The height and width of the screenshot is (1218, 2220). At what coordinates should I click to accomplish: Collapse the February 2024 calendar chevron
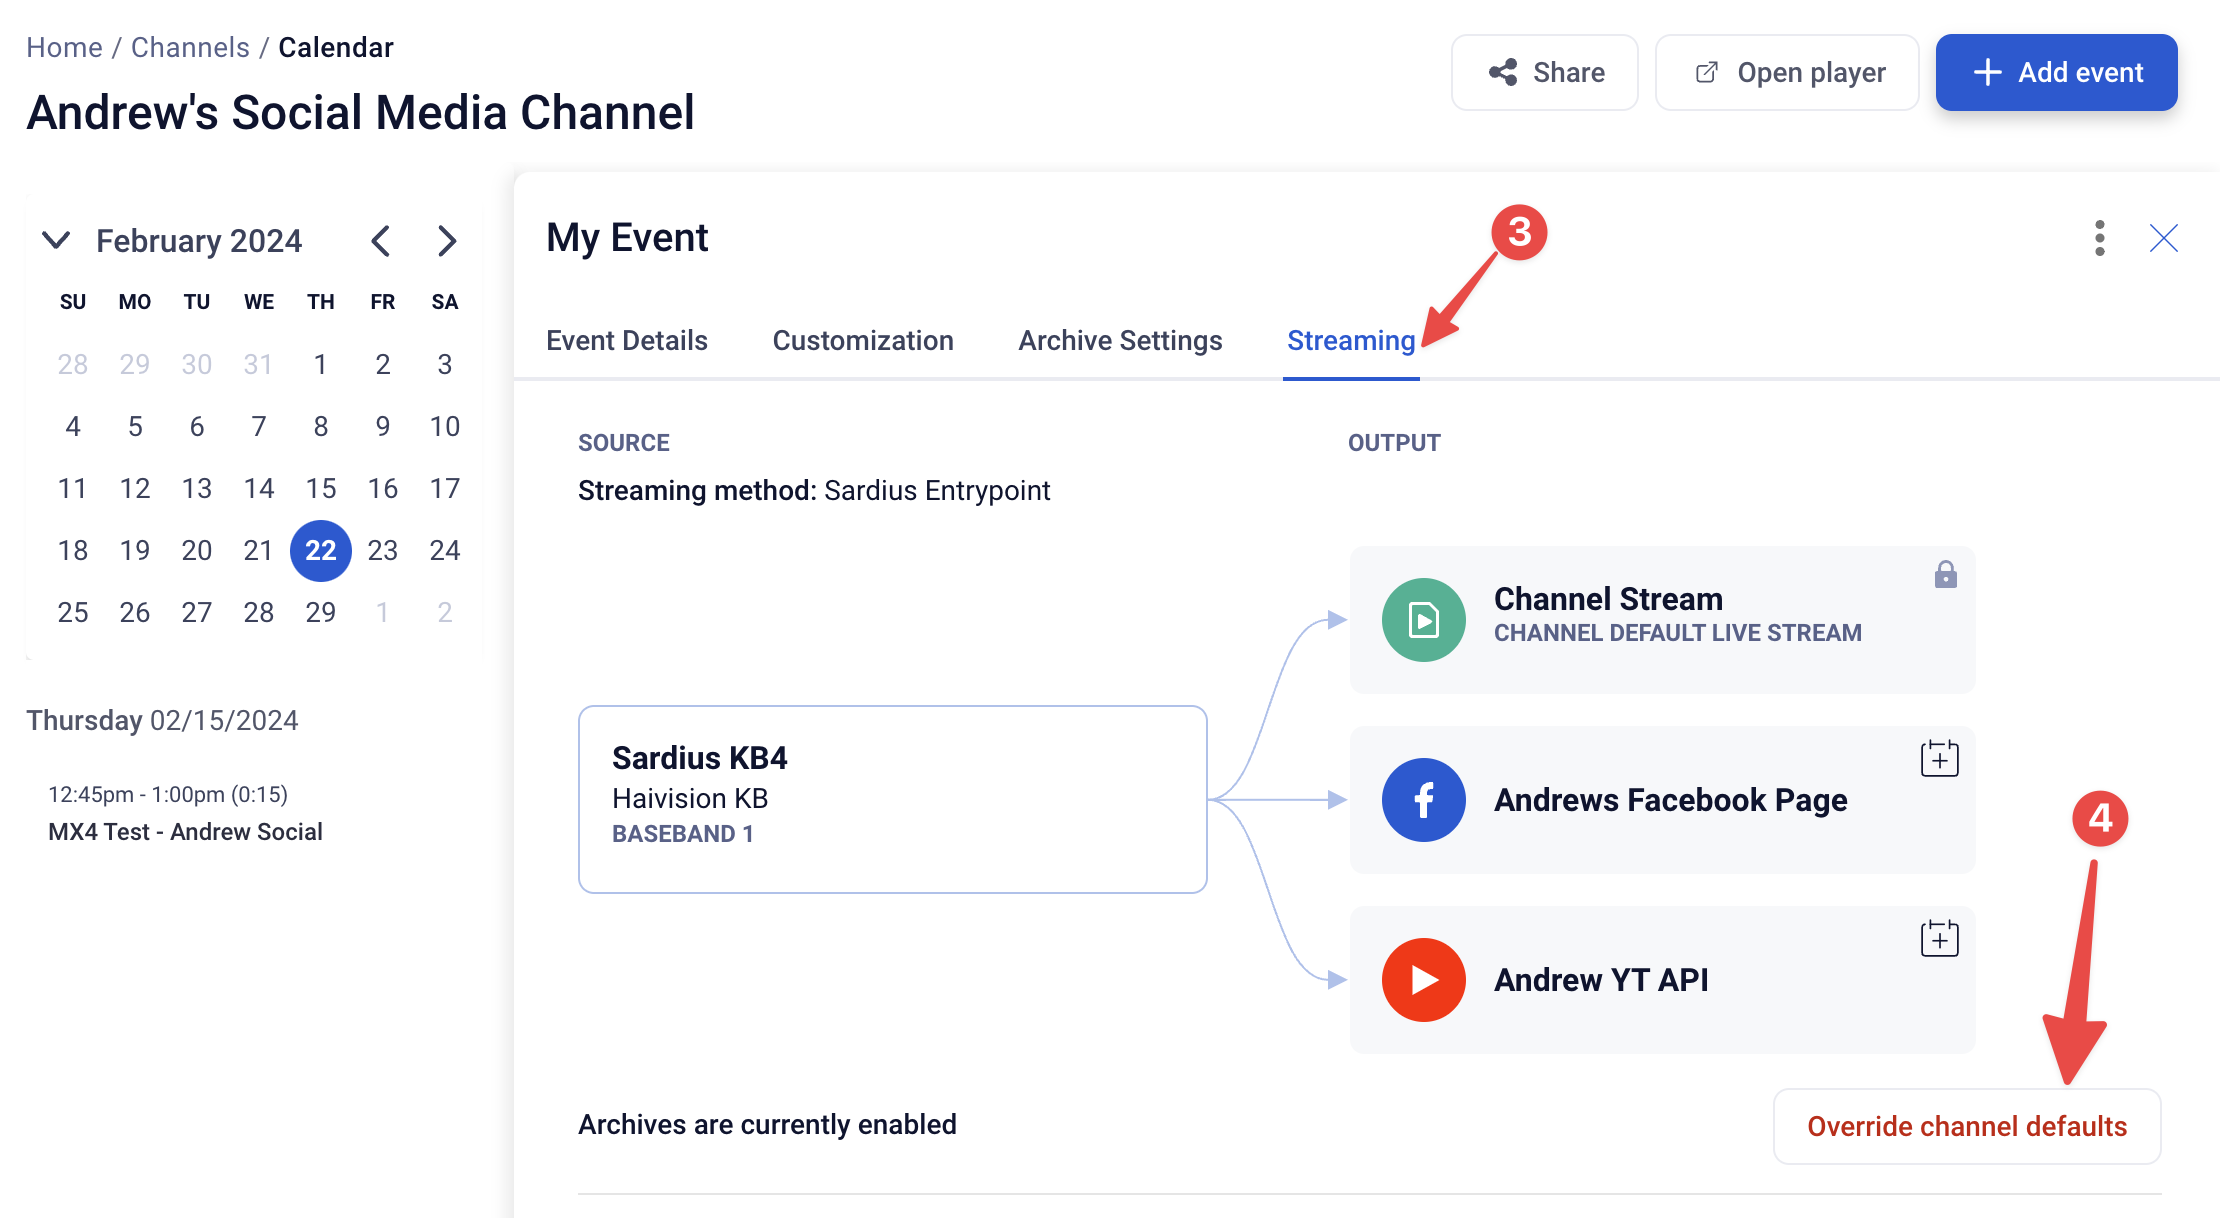pyautogui.click(x=56, y=240)
